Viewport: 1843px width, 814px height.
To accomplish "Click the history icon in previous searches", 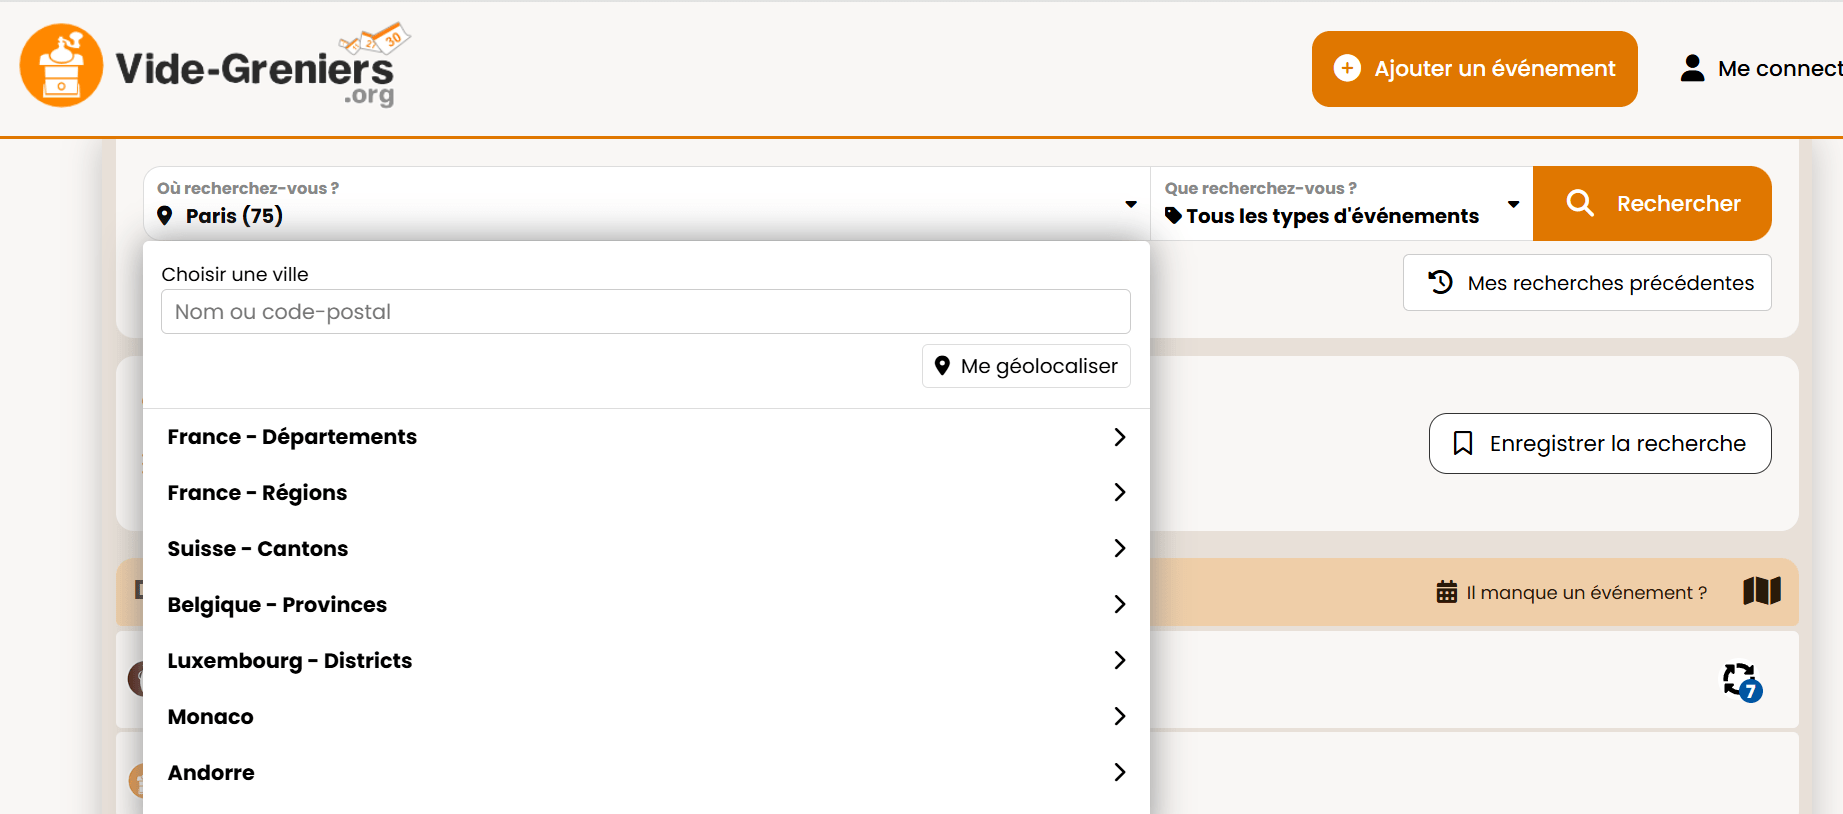I will [x=1440, y=282].
